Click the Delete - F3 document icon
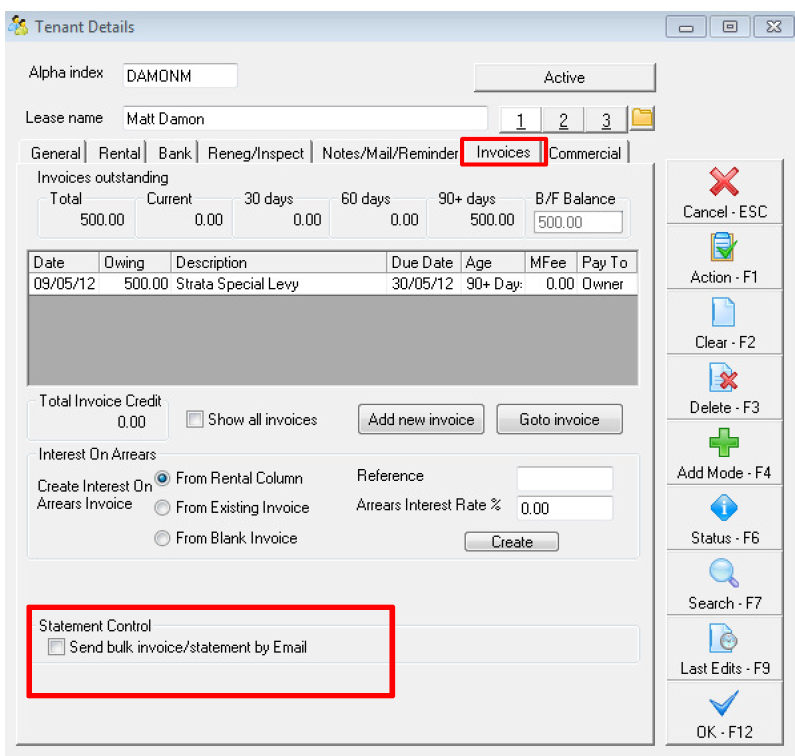The height and width of the screenshot is (756, 795). [724, 377]
